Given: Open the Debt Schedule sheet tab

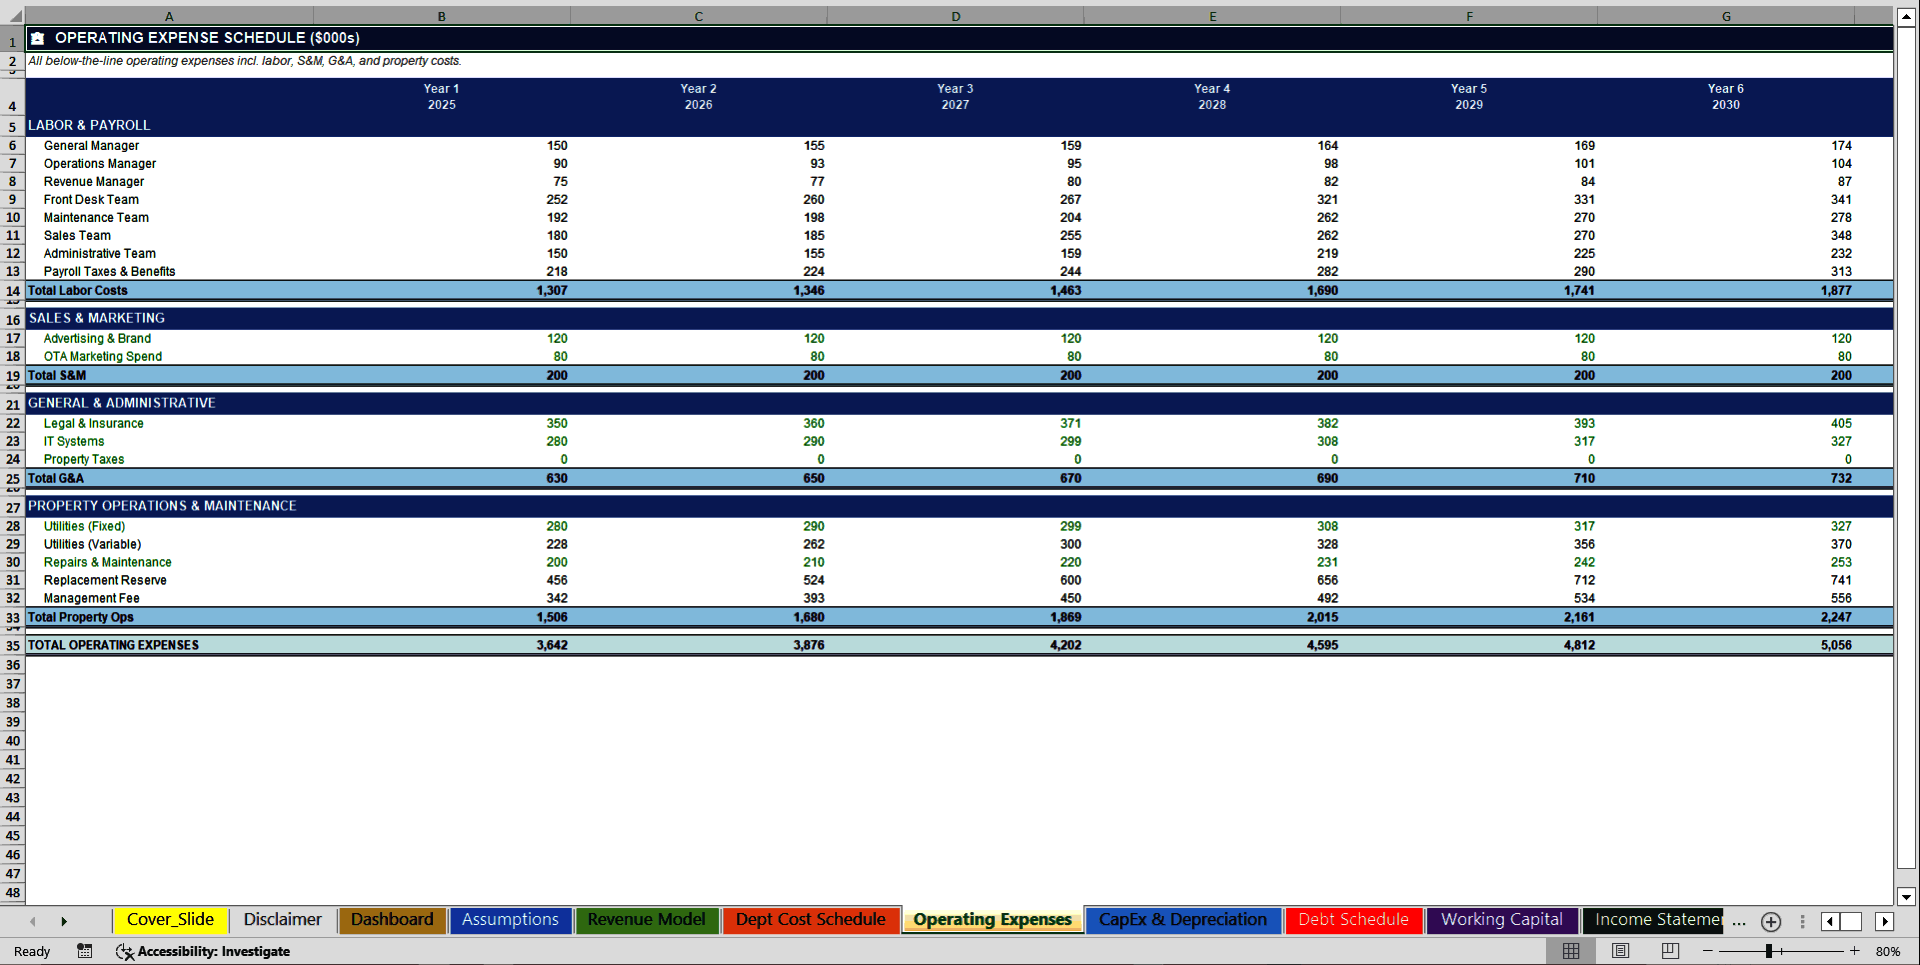Looking at the screenshot, I should click(1353, 919).
